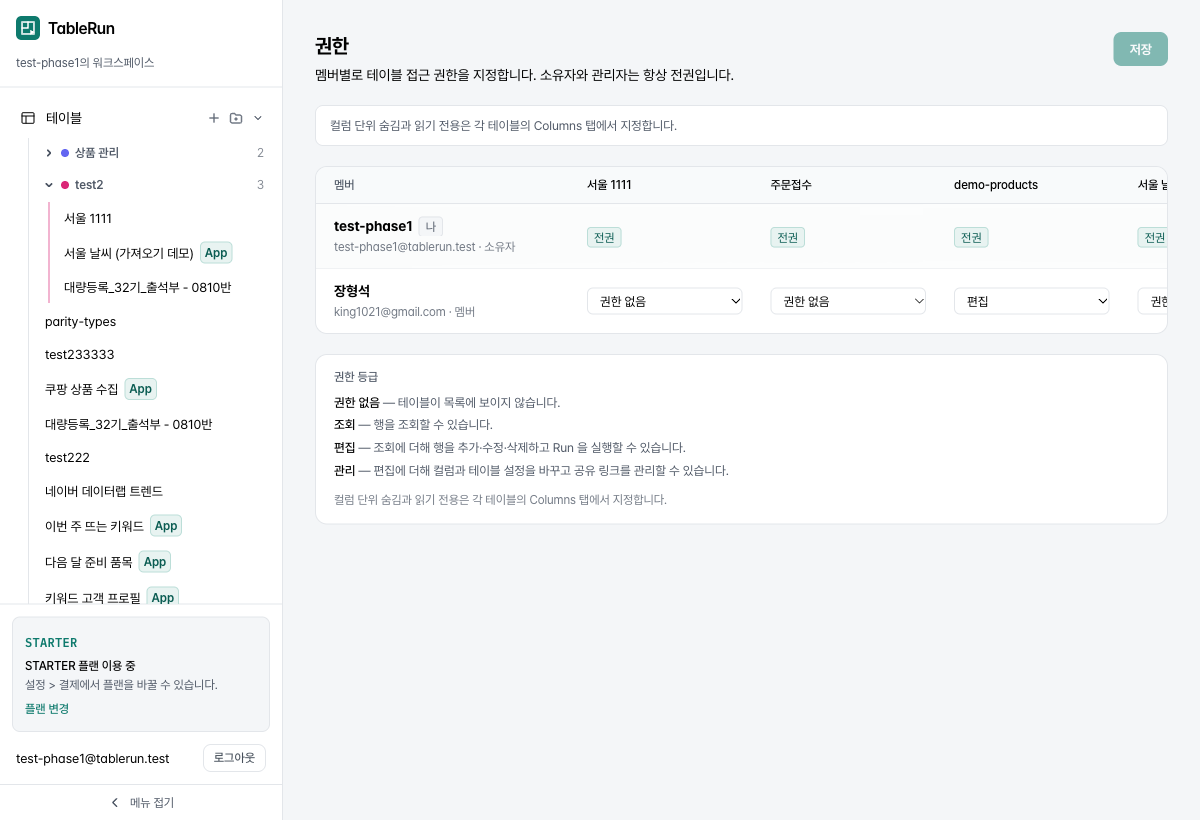This screenshot has height=820, width=1200.
Task: Open 다음 달 준비 품목 table
Action: [88, 562]
